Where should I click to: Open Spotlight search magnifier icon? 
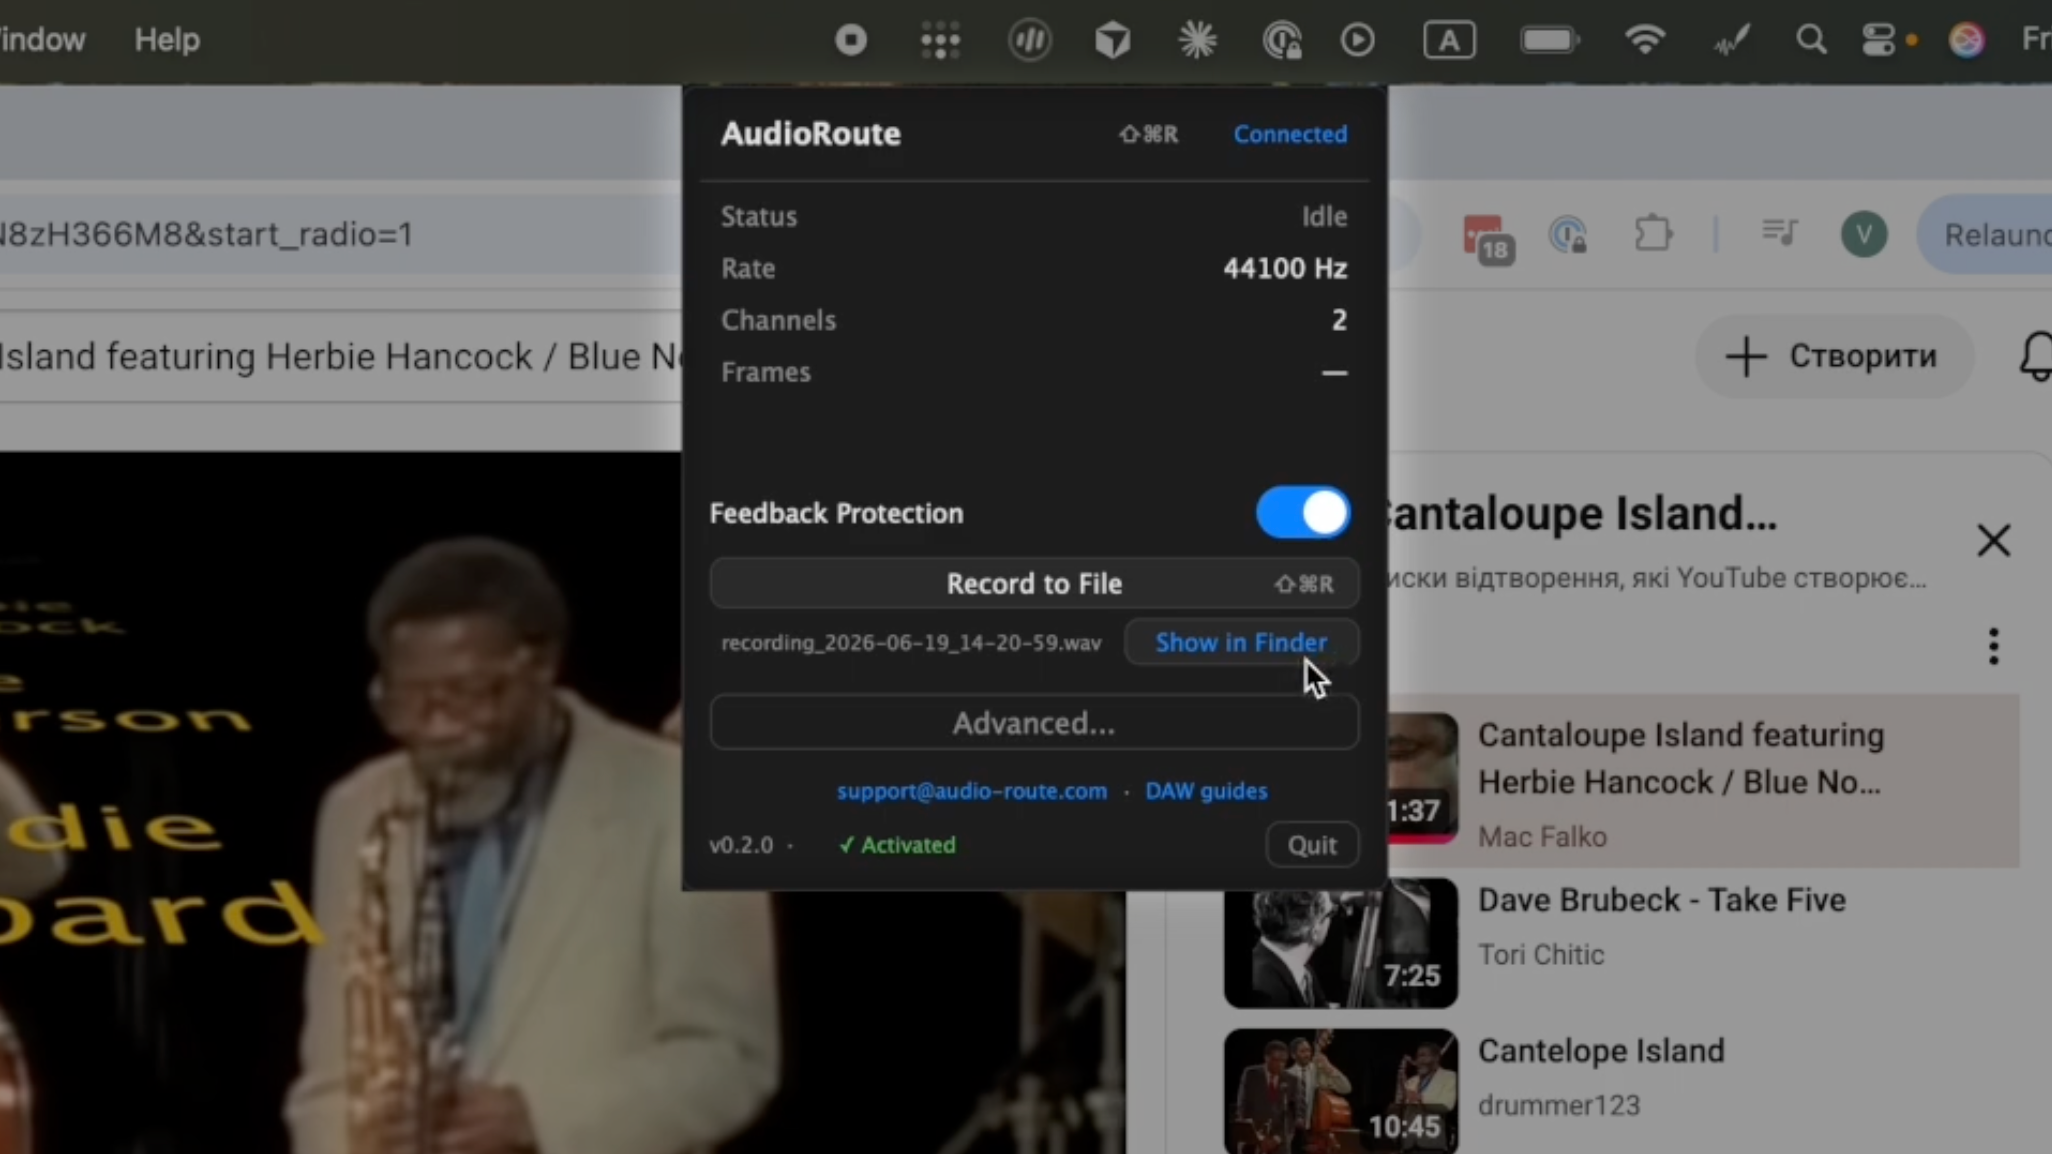1810,40
